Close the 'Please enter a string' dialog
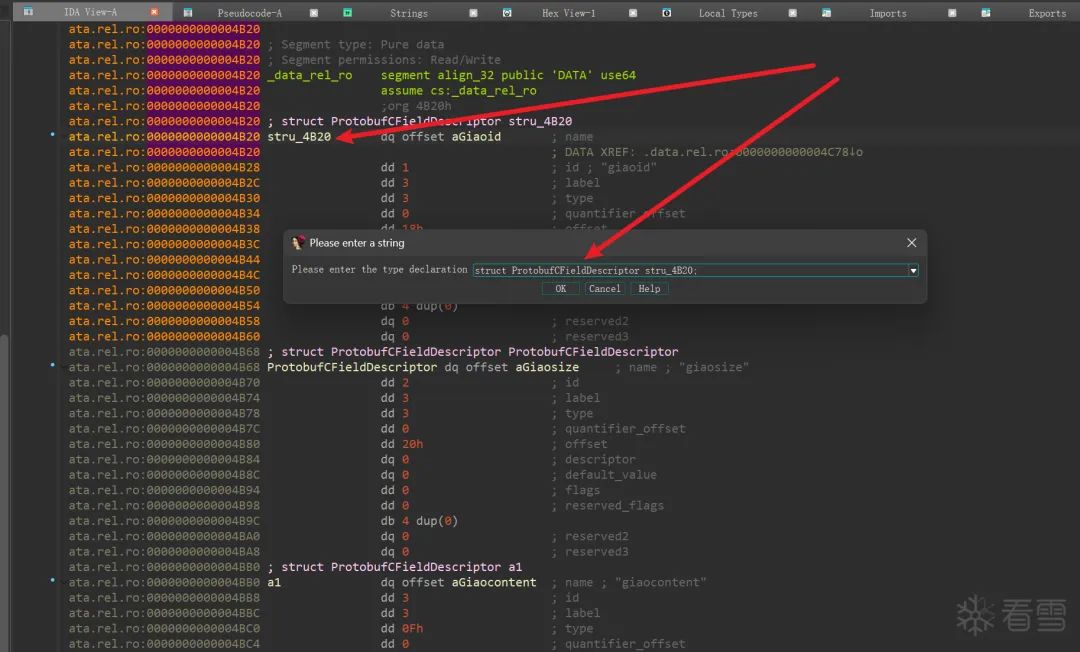Screen dimensions: 1080x652 pyautogui.click(x=911, y=242)
